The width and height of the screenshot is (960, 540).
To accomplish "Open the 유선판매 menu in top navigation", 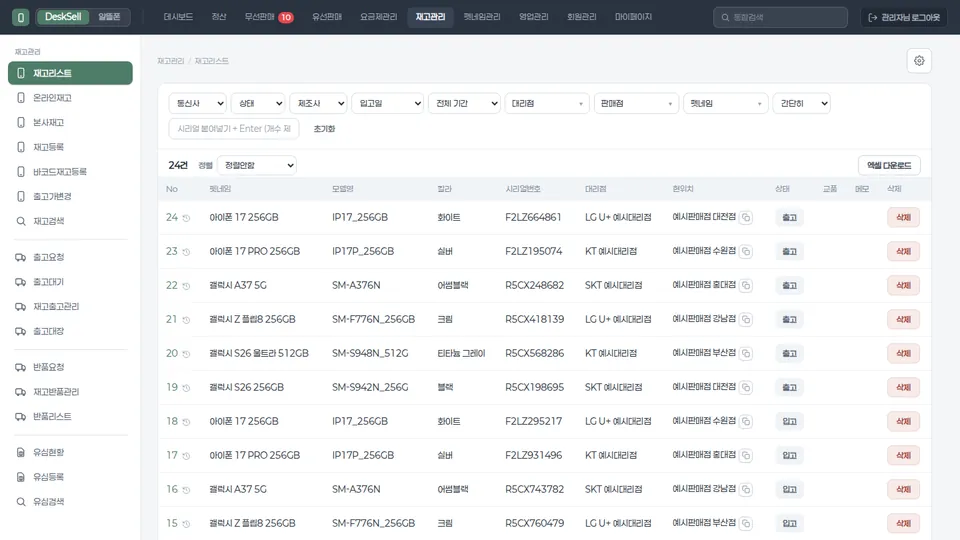I will click(x=327, y=17).
